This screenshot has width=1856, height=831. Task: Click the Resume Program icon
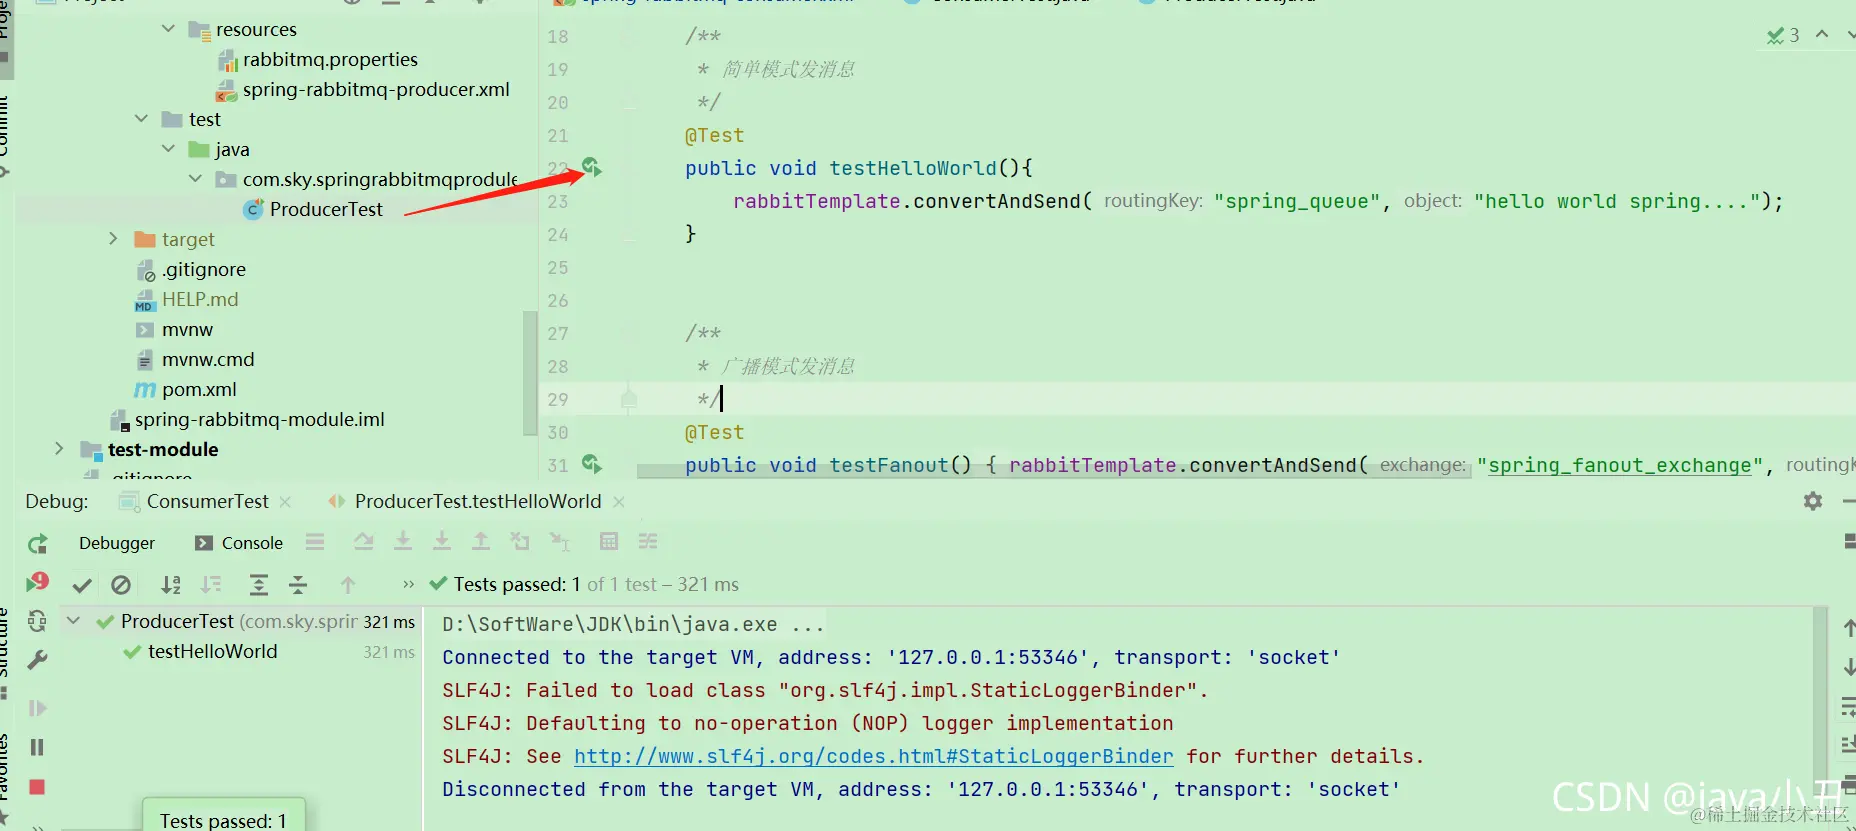38,709
